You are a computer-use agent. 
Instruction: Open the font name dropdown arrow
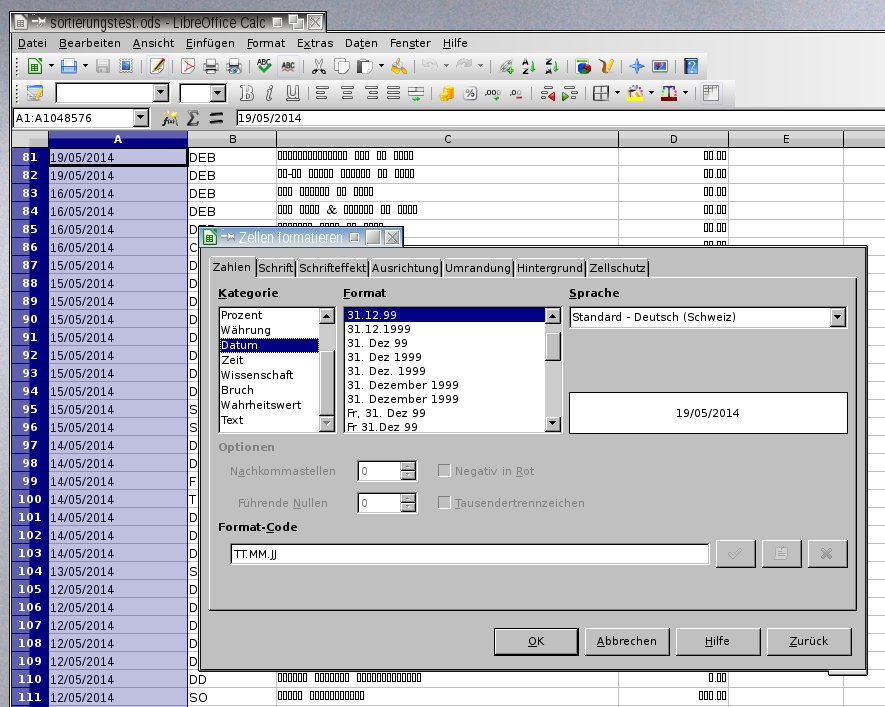click(161, 93)
